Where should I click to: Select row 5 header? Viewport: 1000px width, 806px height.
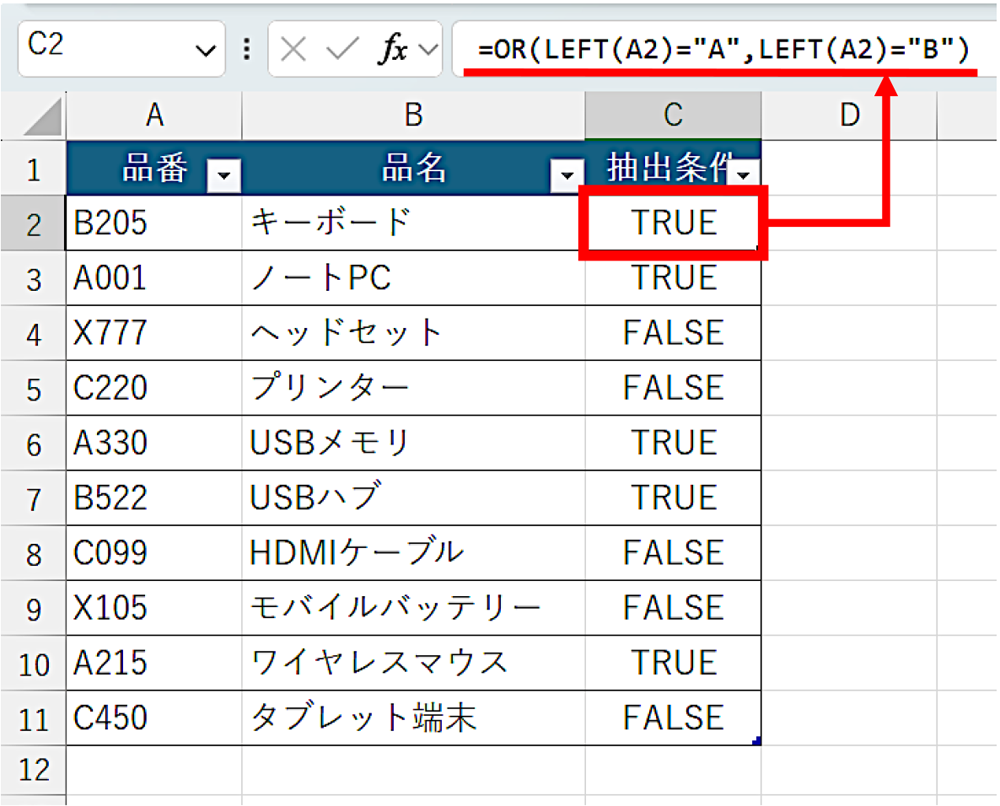pos(33,388)
